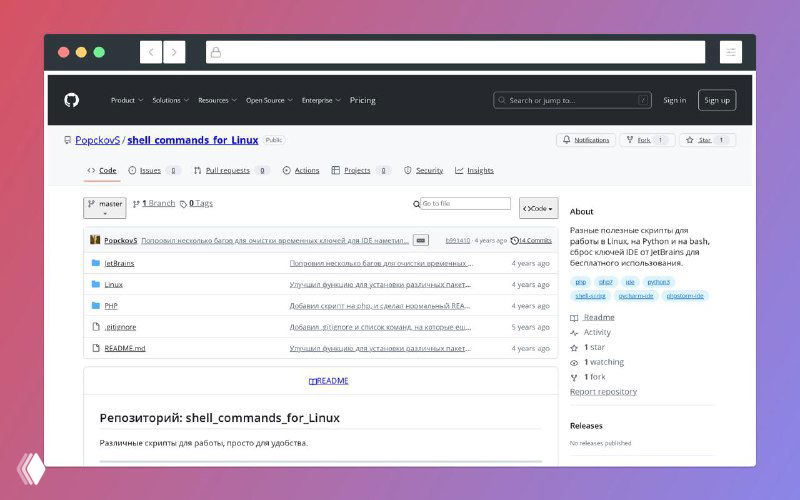The width and height of the screenshot is (800, 500).
Task: Switch to the Pull requests tab
Action: pyautogui.click(x=227, y=170)
